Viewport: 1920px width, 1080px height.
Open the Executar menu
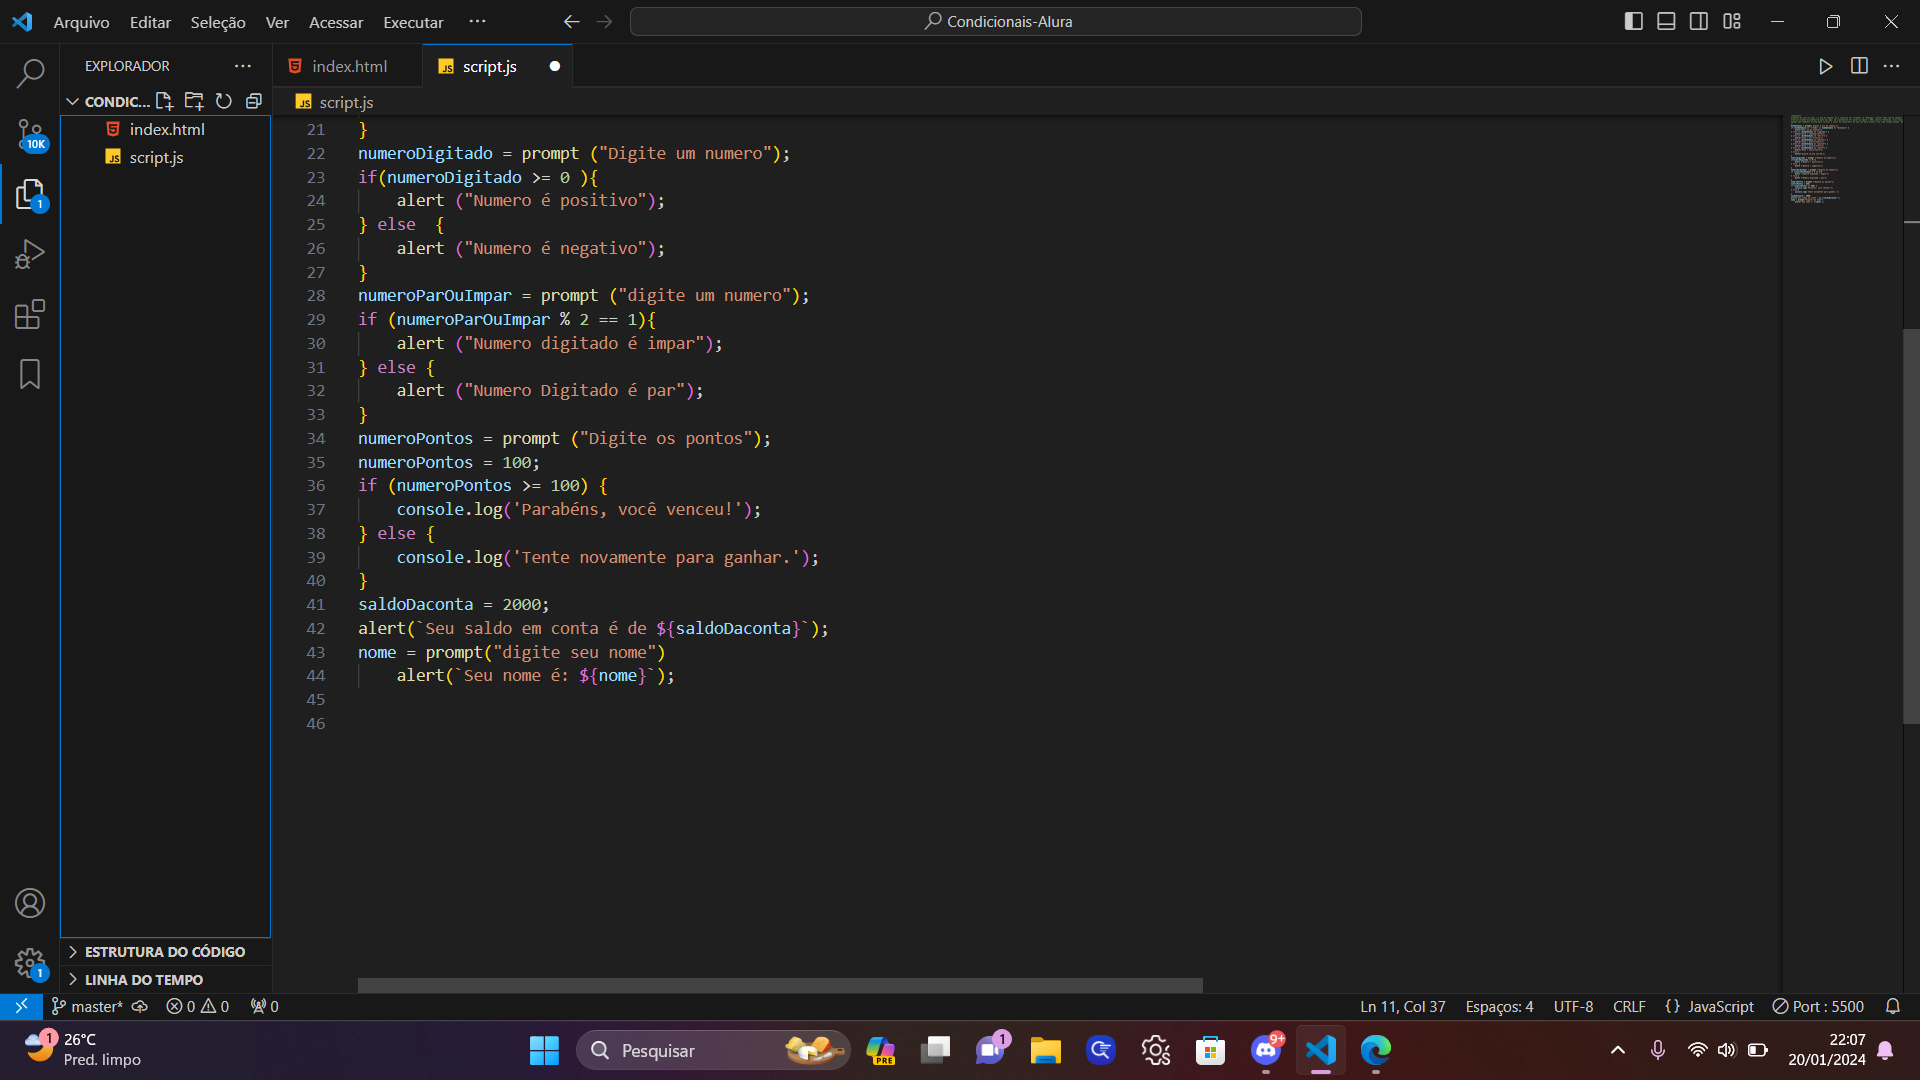pyautogui.click(x=413, y=22)
